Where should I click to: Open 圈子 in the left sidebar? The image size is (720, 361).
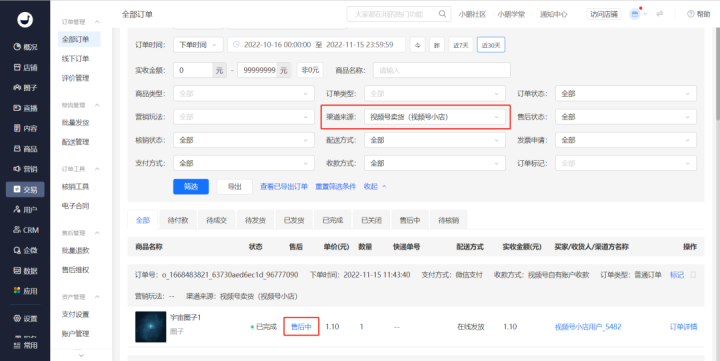coord(25,88)
